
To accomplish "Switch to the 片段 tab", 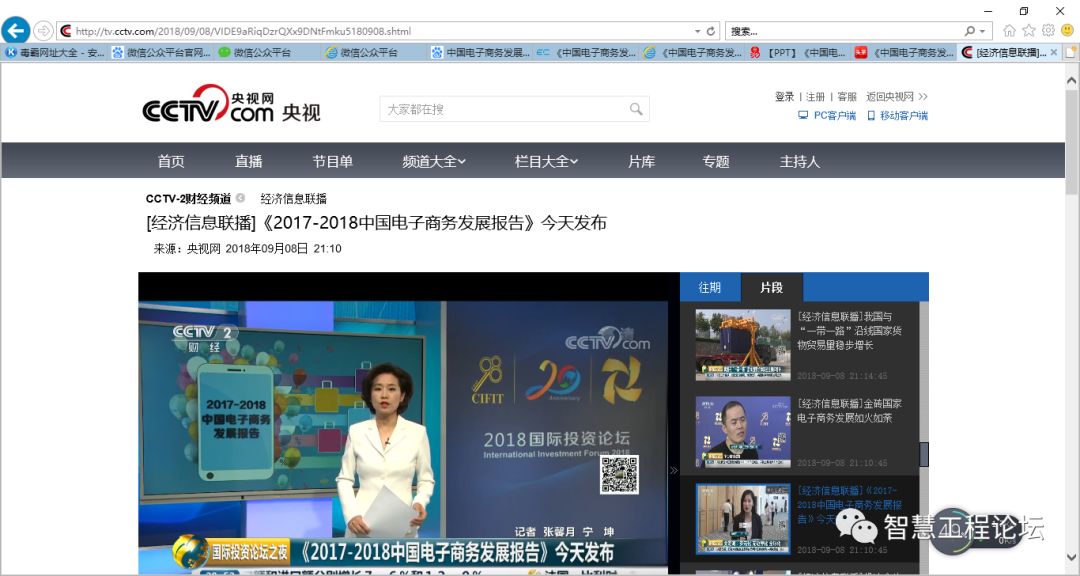I will 771,287.
